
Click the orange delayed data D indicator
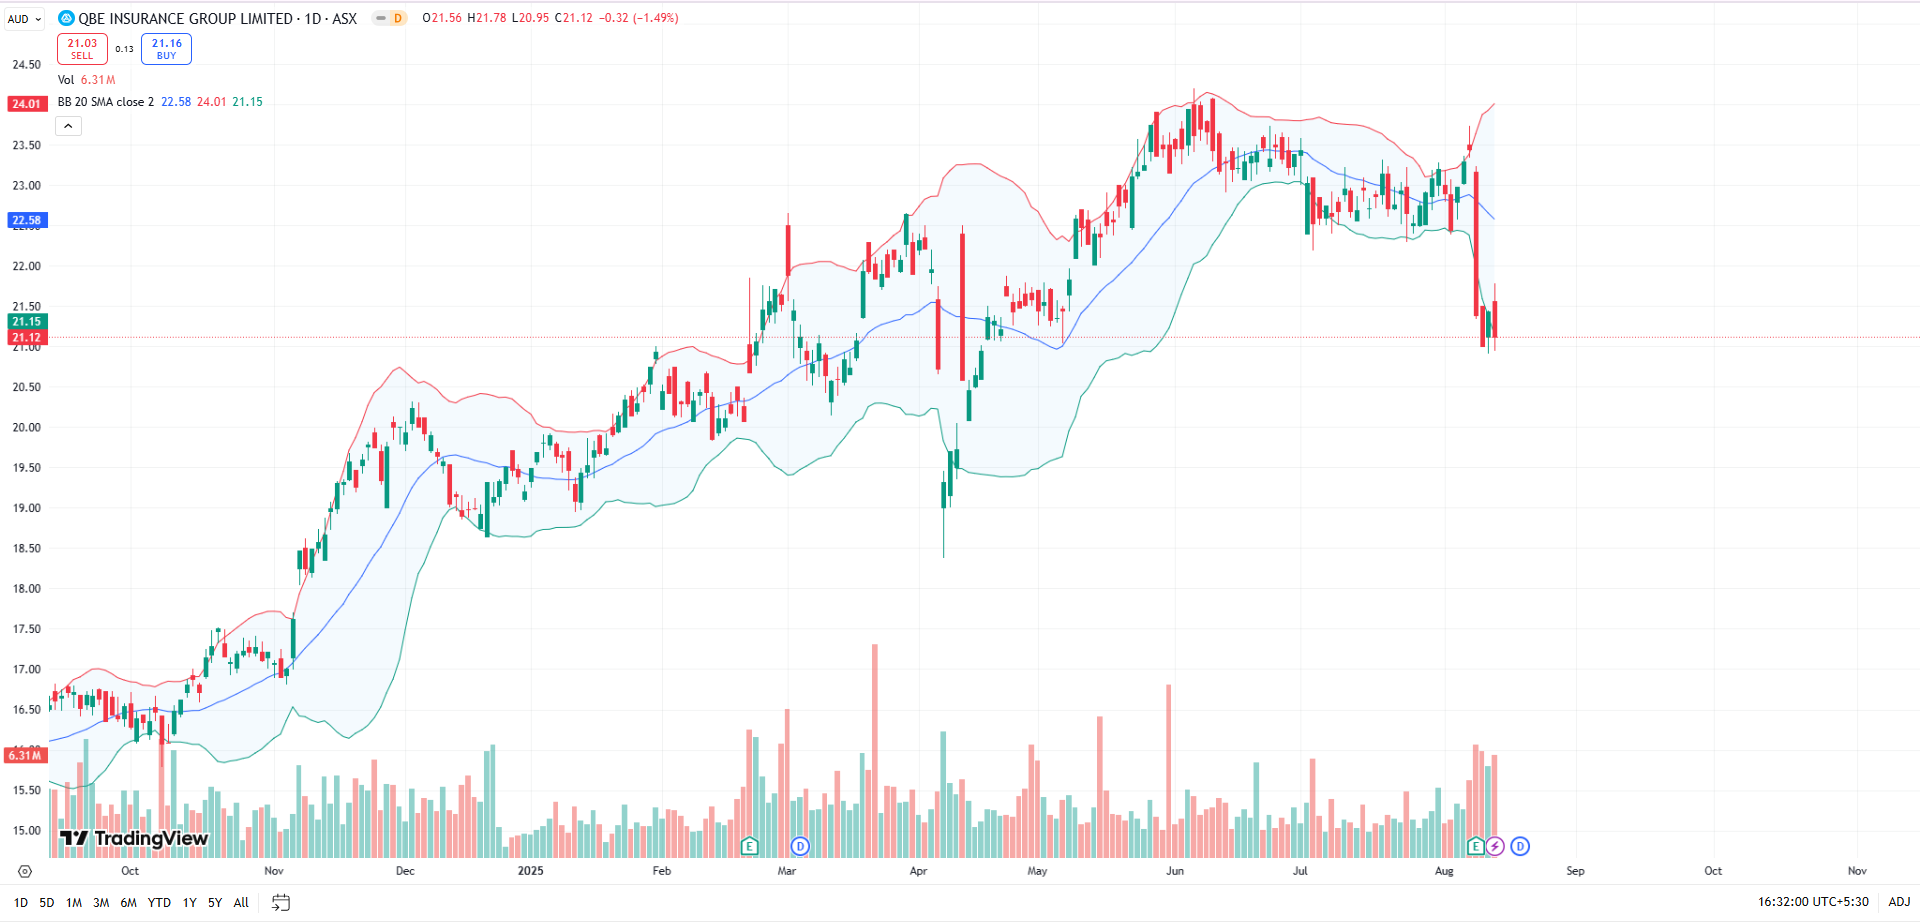(x=397, y=18)
